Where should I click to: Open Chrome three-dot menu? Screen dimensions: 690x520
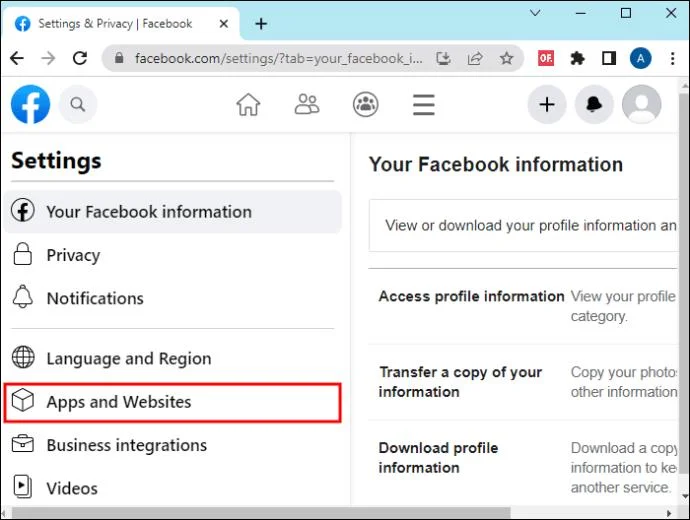pyautogui.click(x=672, y=58)
